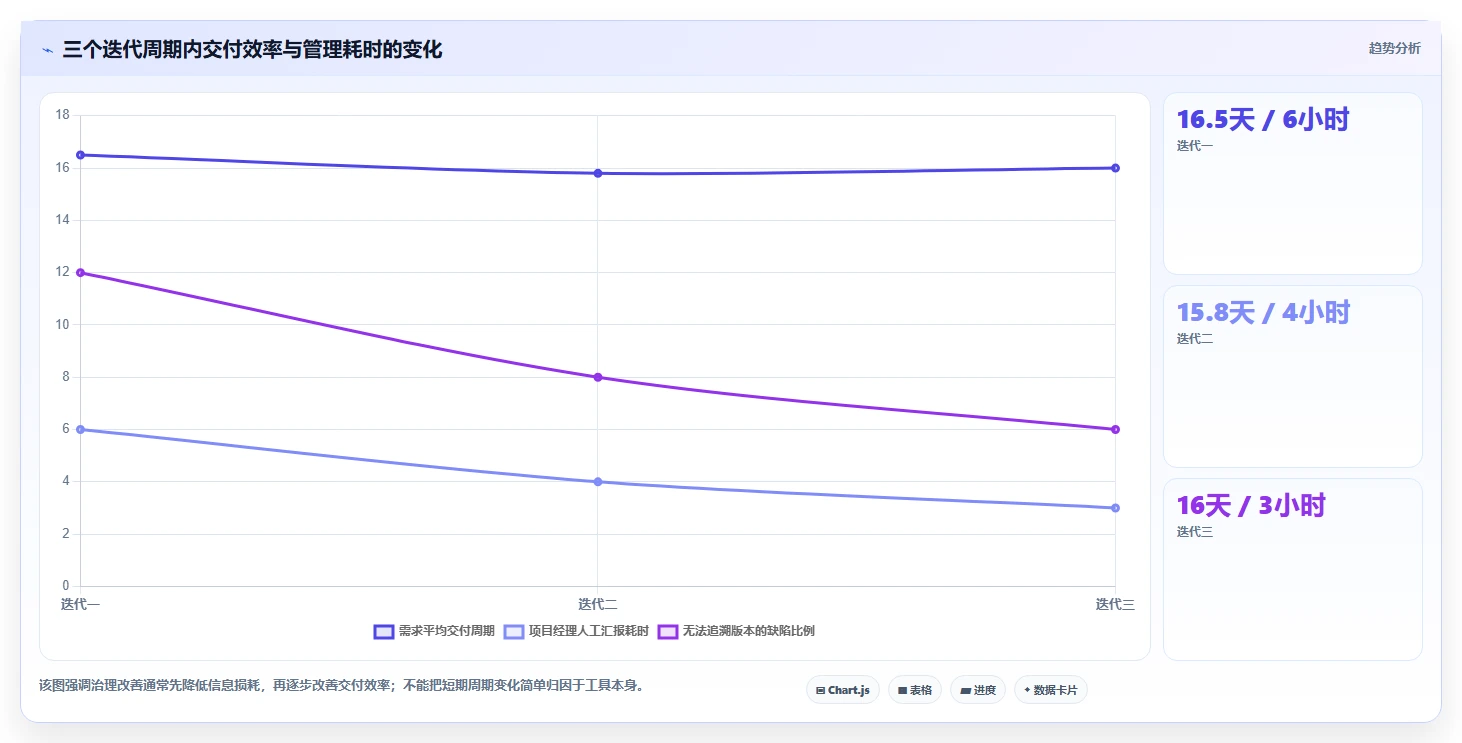Select the 数据卡片 tag chip
Screen dimensions: 1462x743
pyautogui.click(x=1051, y=690)
